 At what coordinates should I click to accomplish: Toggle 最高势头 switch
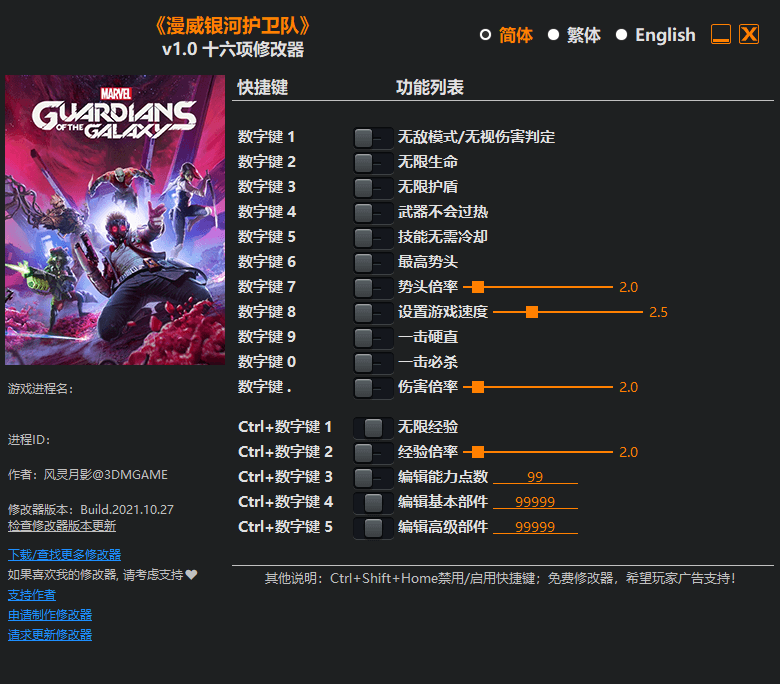coord(373,263)
